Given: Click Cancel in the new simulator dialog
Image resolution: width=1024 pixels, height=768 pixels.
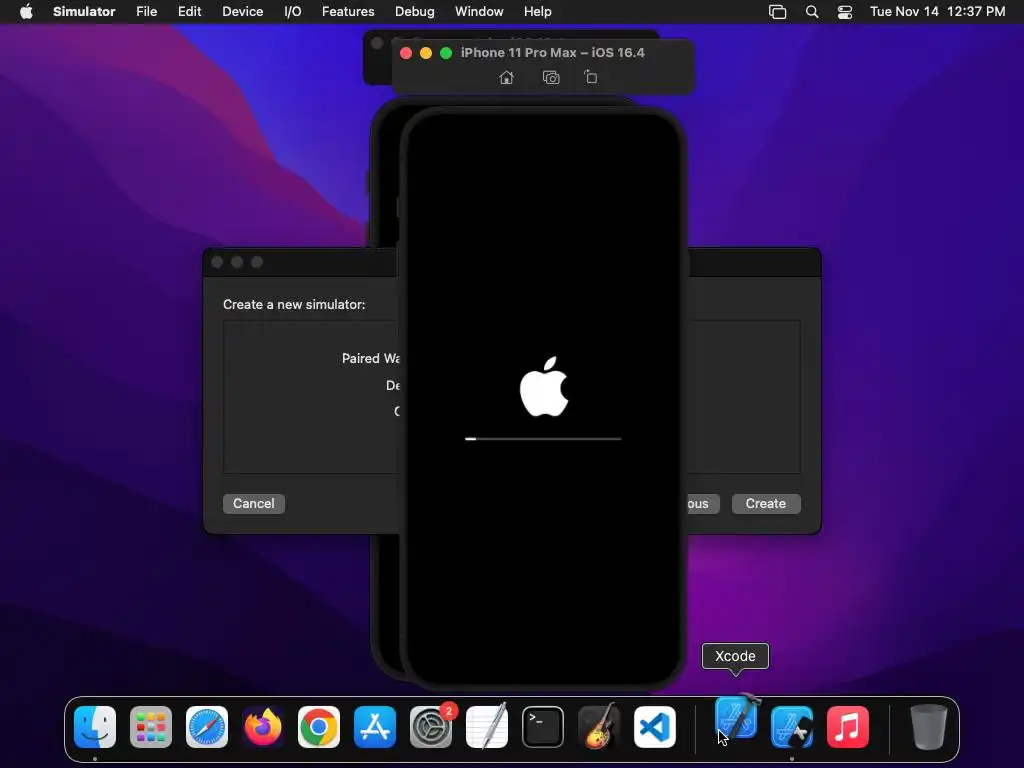Looking at the screenshot, I should 253,504.
